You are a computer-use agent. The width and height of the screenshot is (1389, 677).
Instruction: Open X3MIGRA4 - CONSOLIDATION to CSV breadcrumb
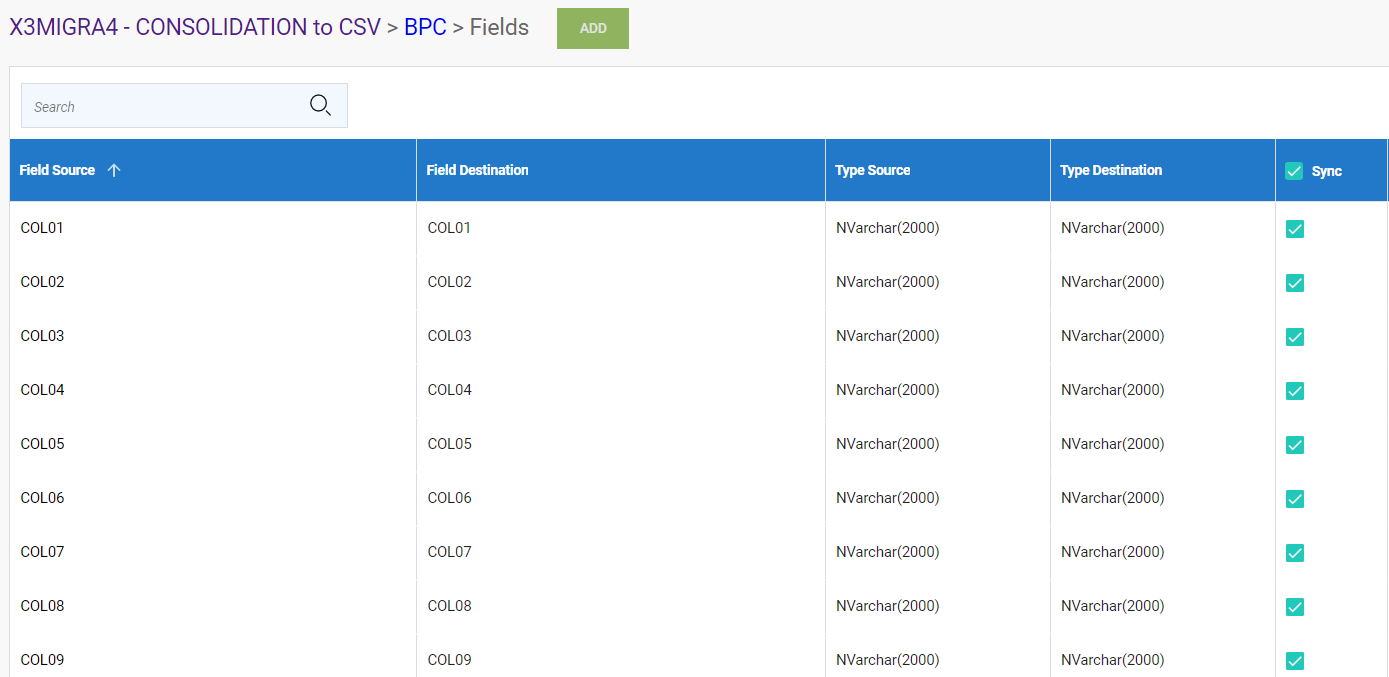pos(195,27)
